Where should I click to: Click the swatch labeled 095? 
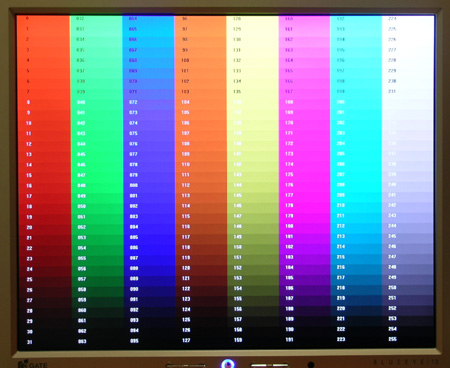(x=150, y=341)
